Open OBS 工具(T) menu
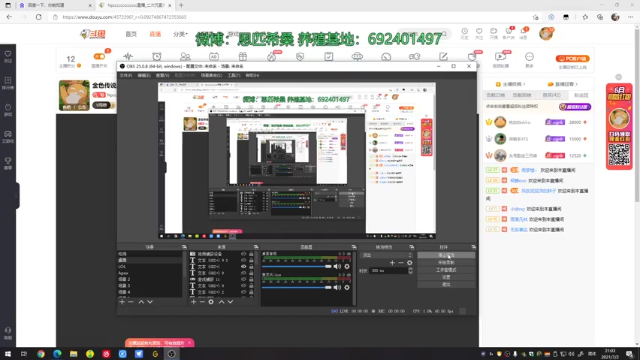 [233, 76]
